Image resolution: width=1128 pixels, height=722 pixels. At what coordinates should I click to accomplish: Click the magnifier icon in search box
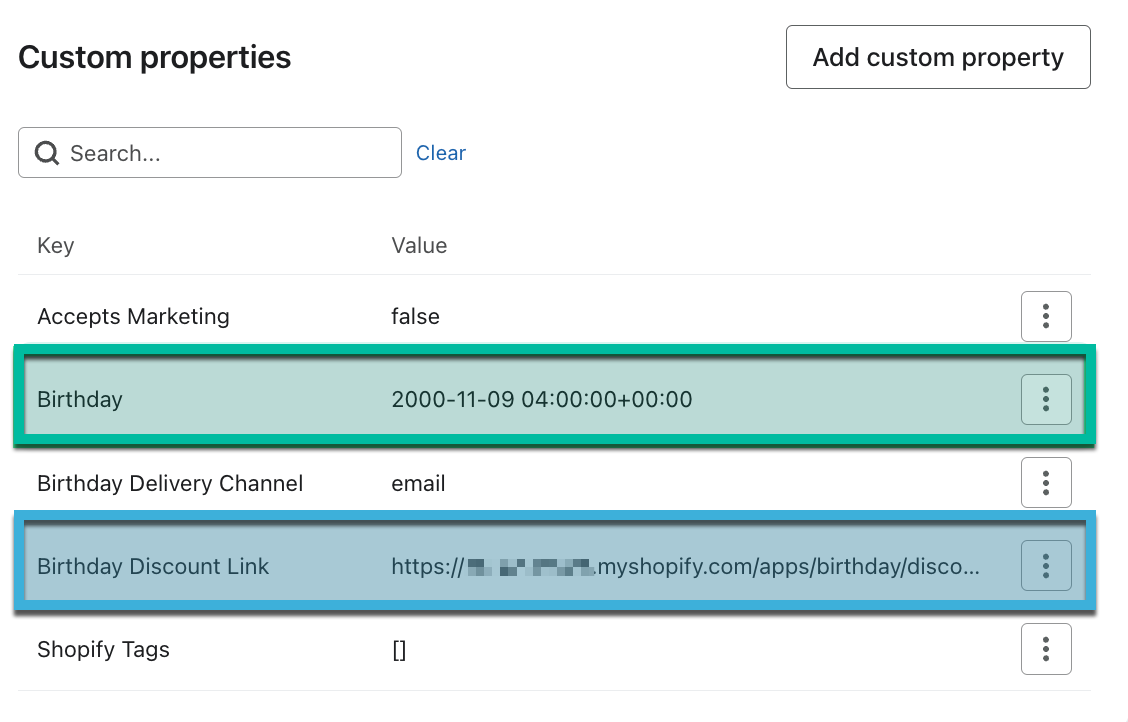(47, 152)
